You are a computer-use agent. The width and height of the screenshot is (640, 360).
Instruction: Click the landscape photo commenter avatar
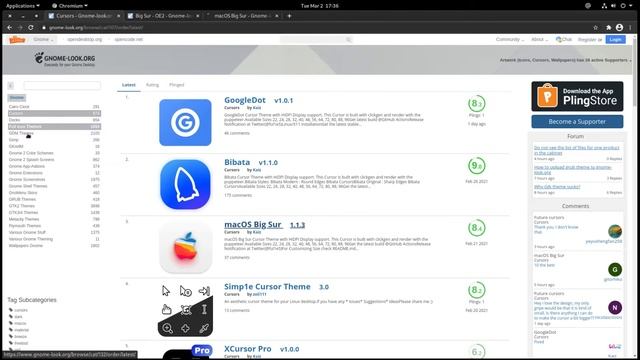coord(615,231)
